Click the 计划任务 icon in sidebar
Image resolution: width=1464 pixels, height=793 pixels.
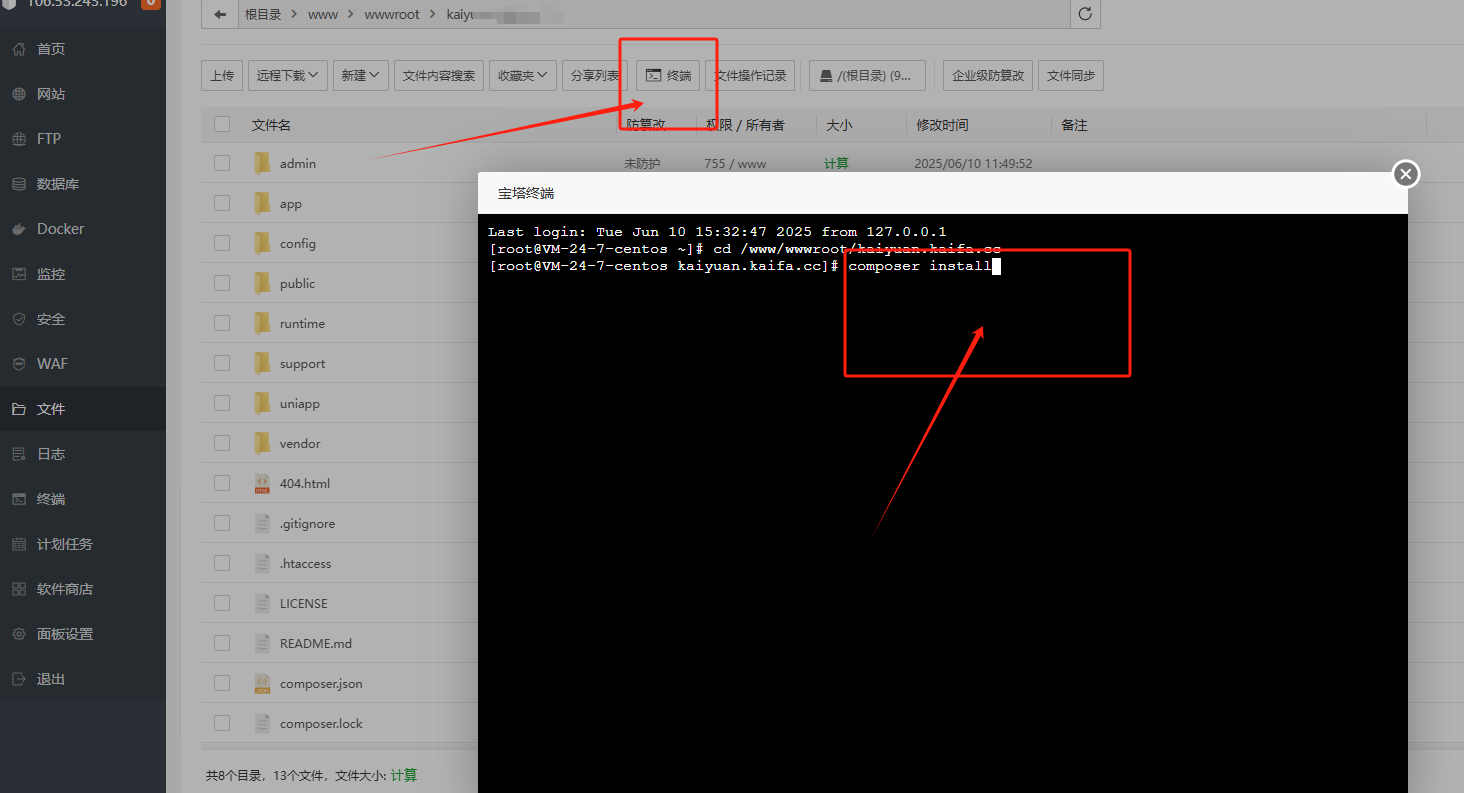click(18, 544)
